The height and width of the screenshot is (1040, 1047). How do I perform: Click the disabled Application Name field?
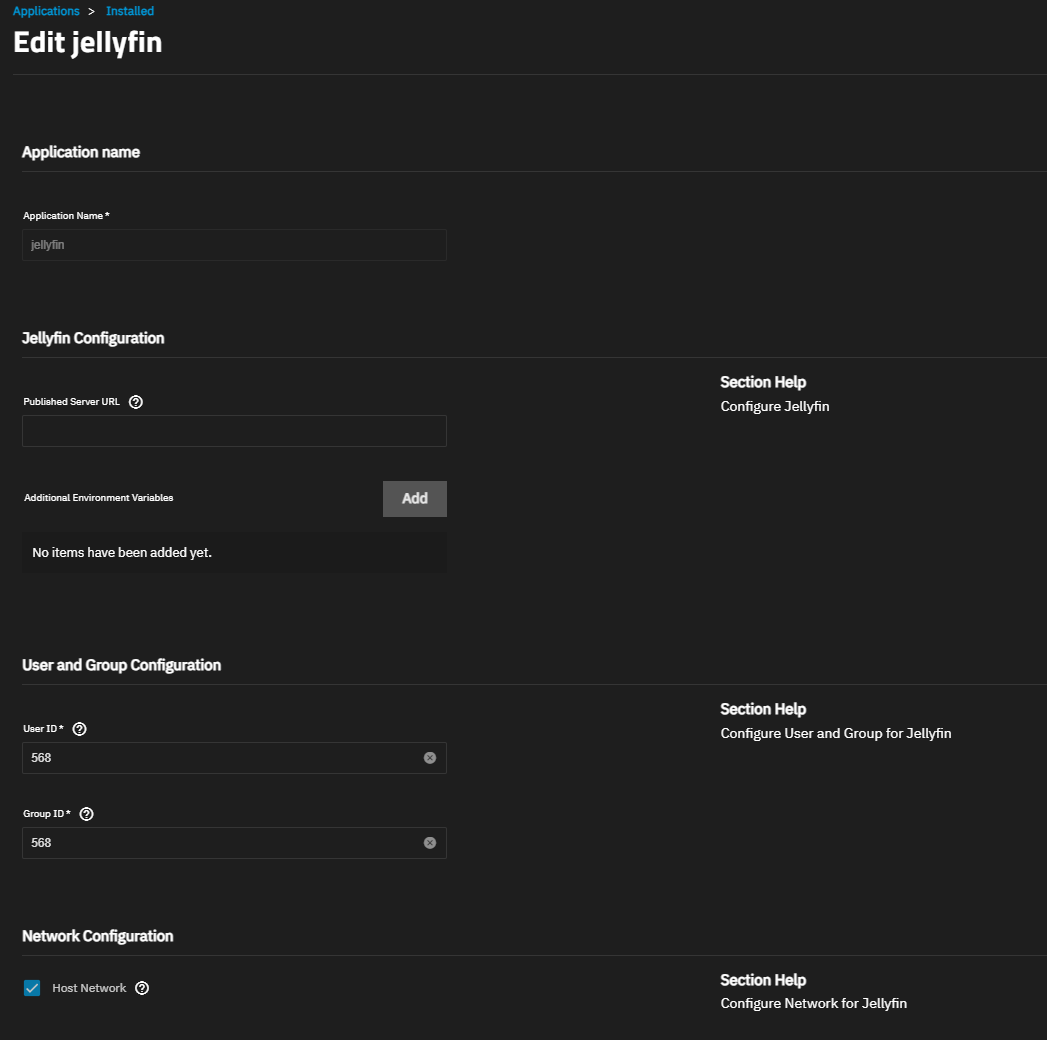(x=234, y=245)
